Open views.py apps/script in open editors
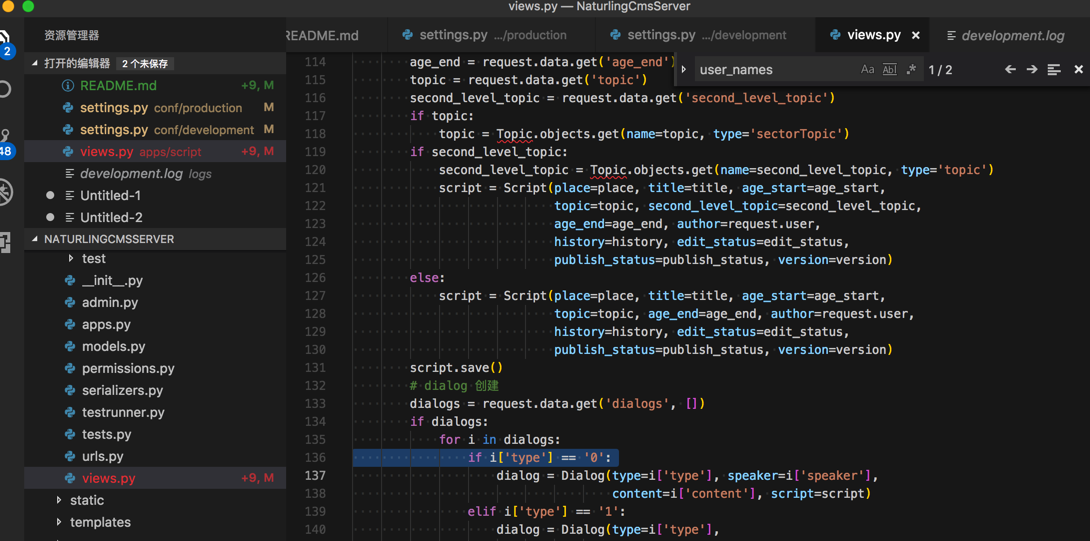This screenshot has height=541, width=1090. pos(155,152)
